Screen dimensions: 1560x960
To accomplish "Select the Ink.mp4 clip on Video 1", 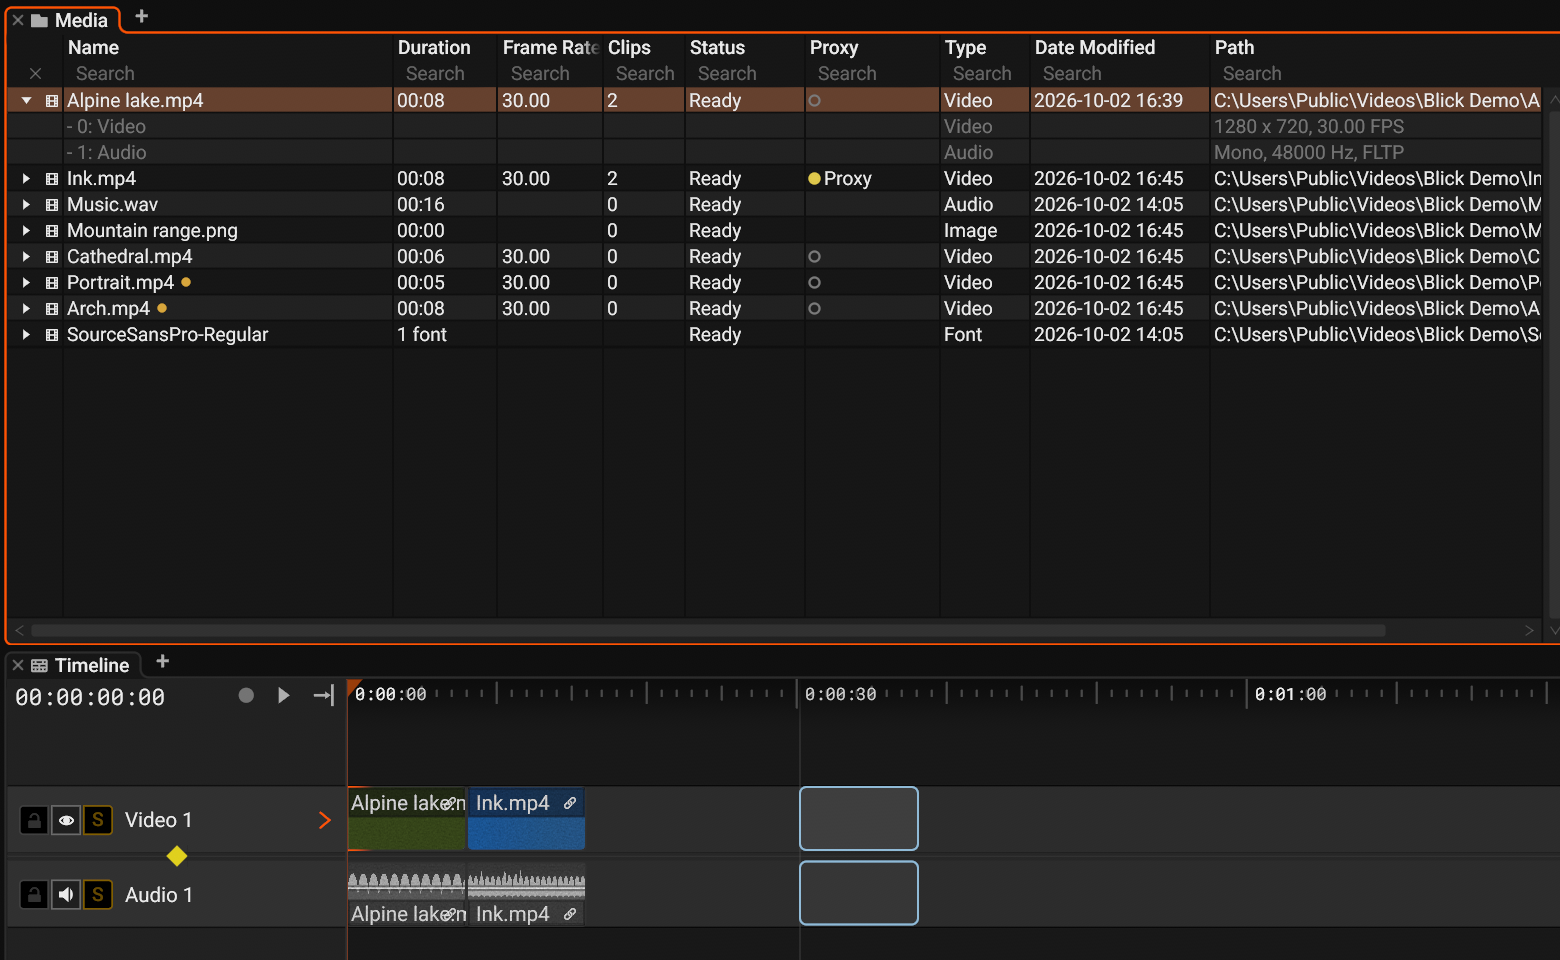I will pos(526,819).
